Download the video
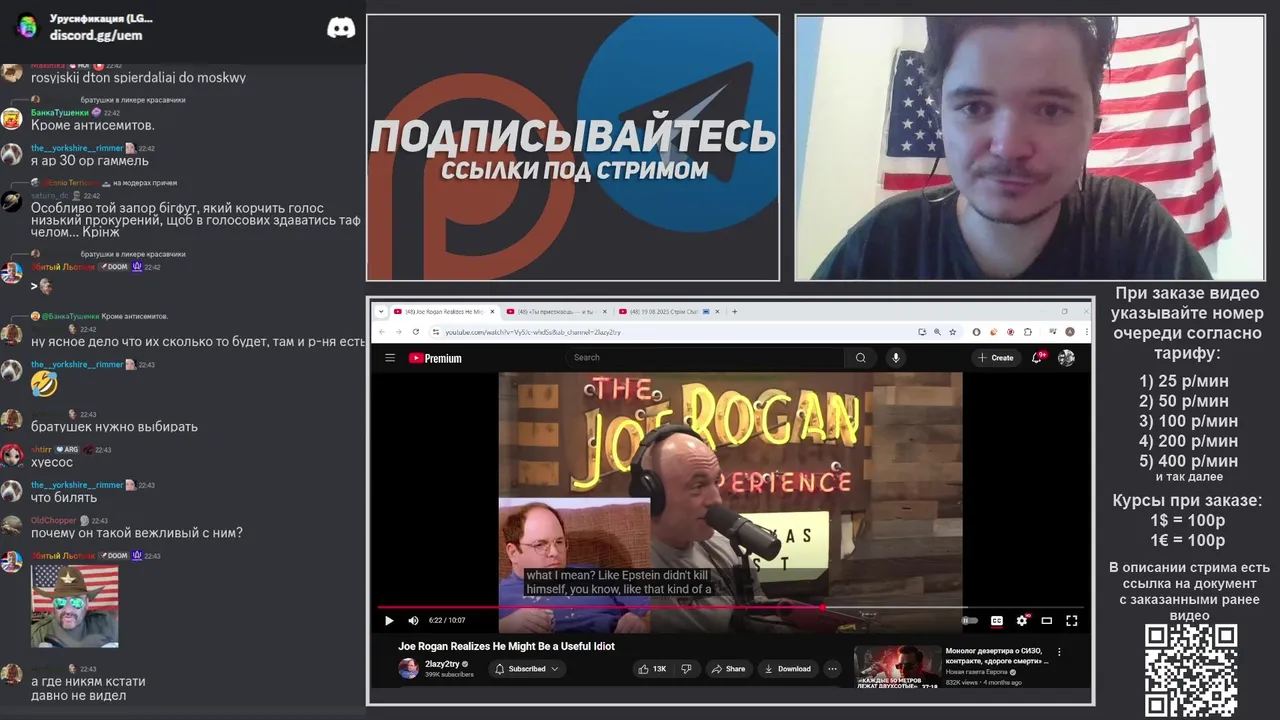 point(787,669)
